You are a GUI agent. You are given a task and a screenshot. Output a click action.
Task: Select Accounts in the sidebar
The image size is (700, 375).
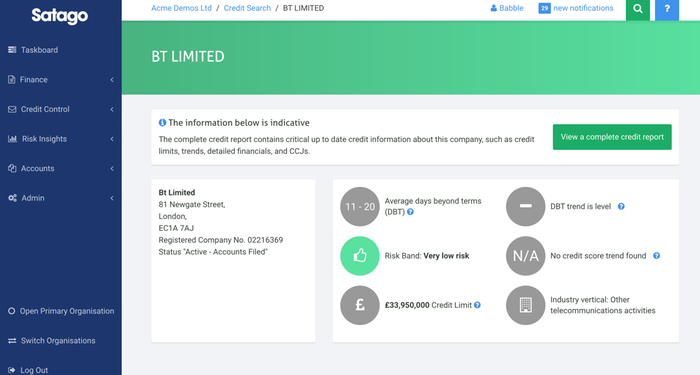[38, 168]
